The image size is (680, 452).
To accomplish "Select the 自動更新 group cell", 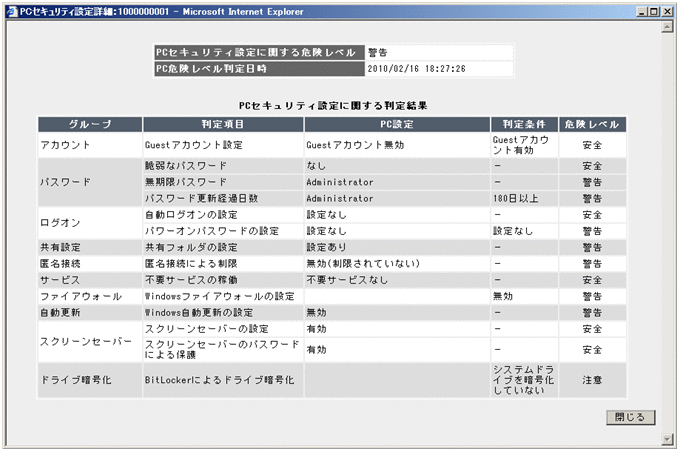I will pyautogui.click(x=90, y=313).
